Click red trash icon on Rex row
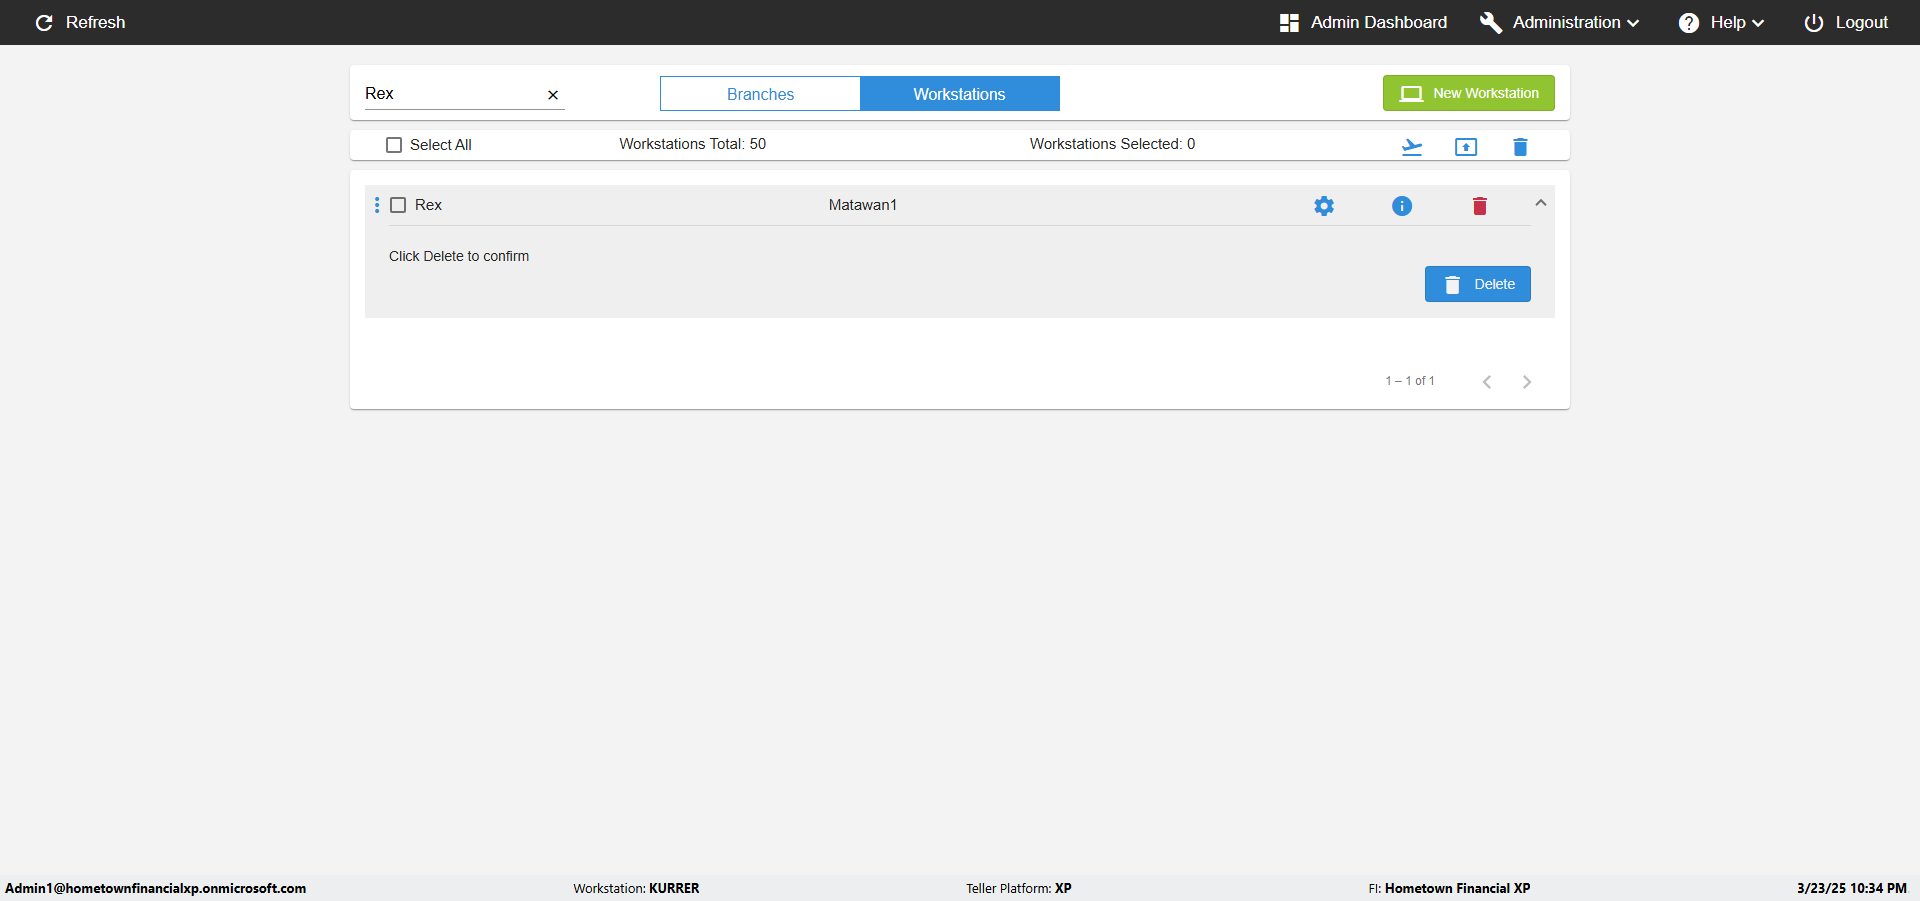Screen dimensions: 1920x901 1480,206
